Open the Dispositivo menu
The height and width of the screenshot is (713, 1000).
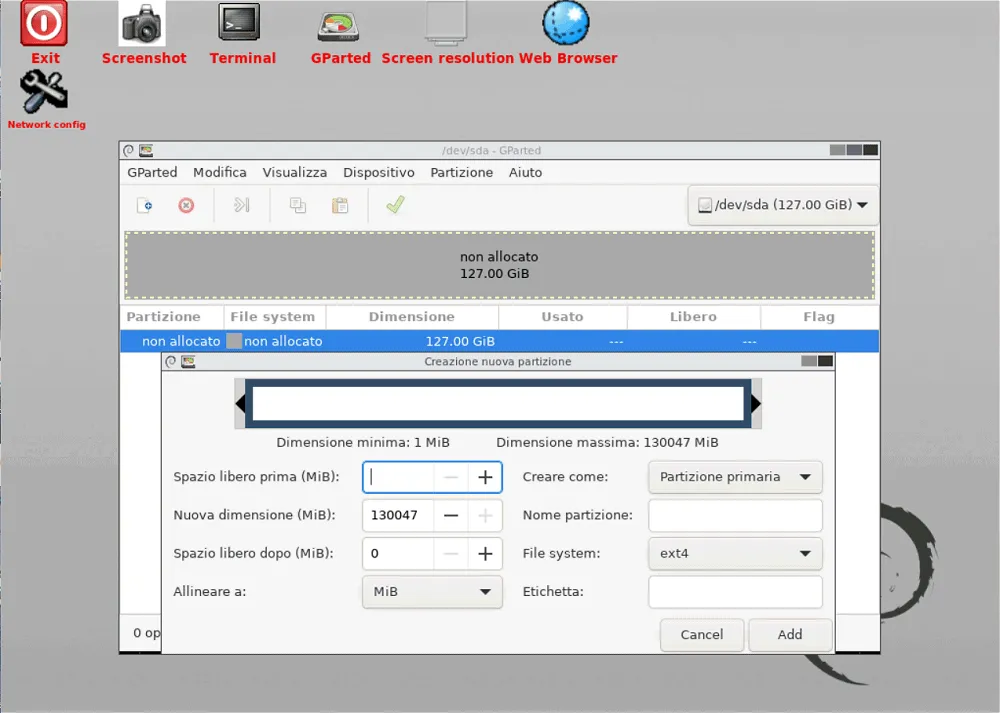click(379, 172)
